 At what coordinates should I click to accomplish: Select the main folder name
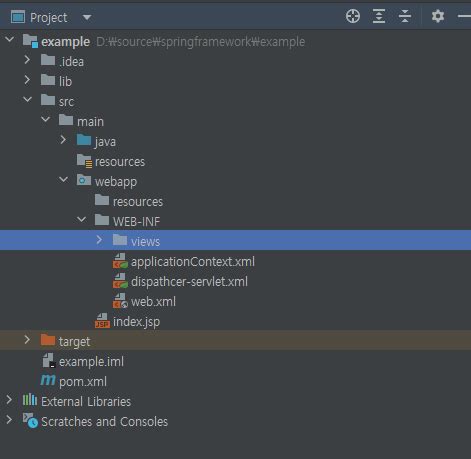point(90,122)
